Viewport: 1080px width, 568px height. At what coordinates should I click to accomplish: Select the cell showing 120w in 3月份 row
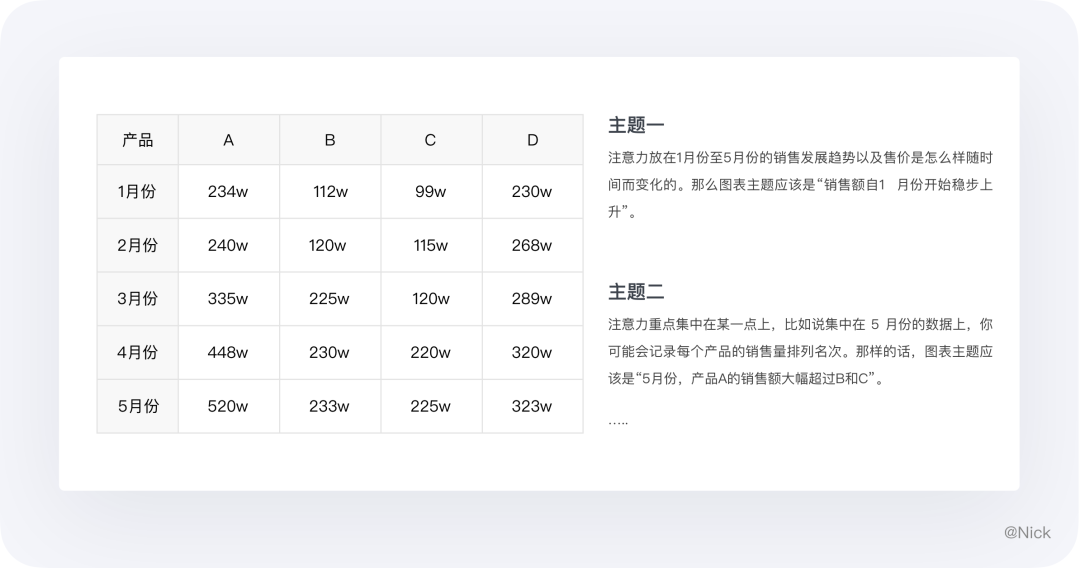point(431,299)
